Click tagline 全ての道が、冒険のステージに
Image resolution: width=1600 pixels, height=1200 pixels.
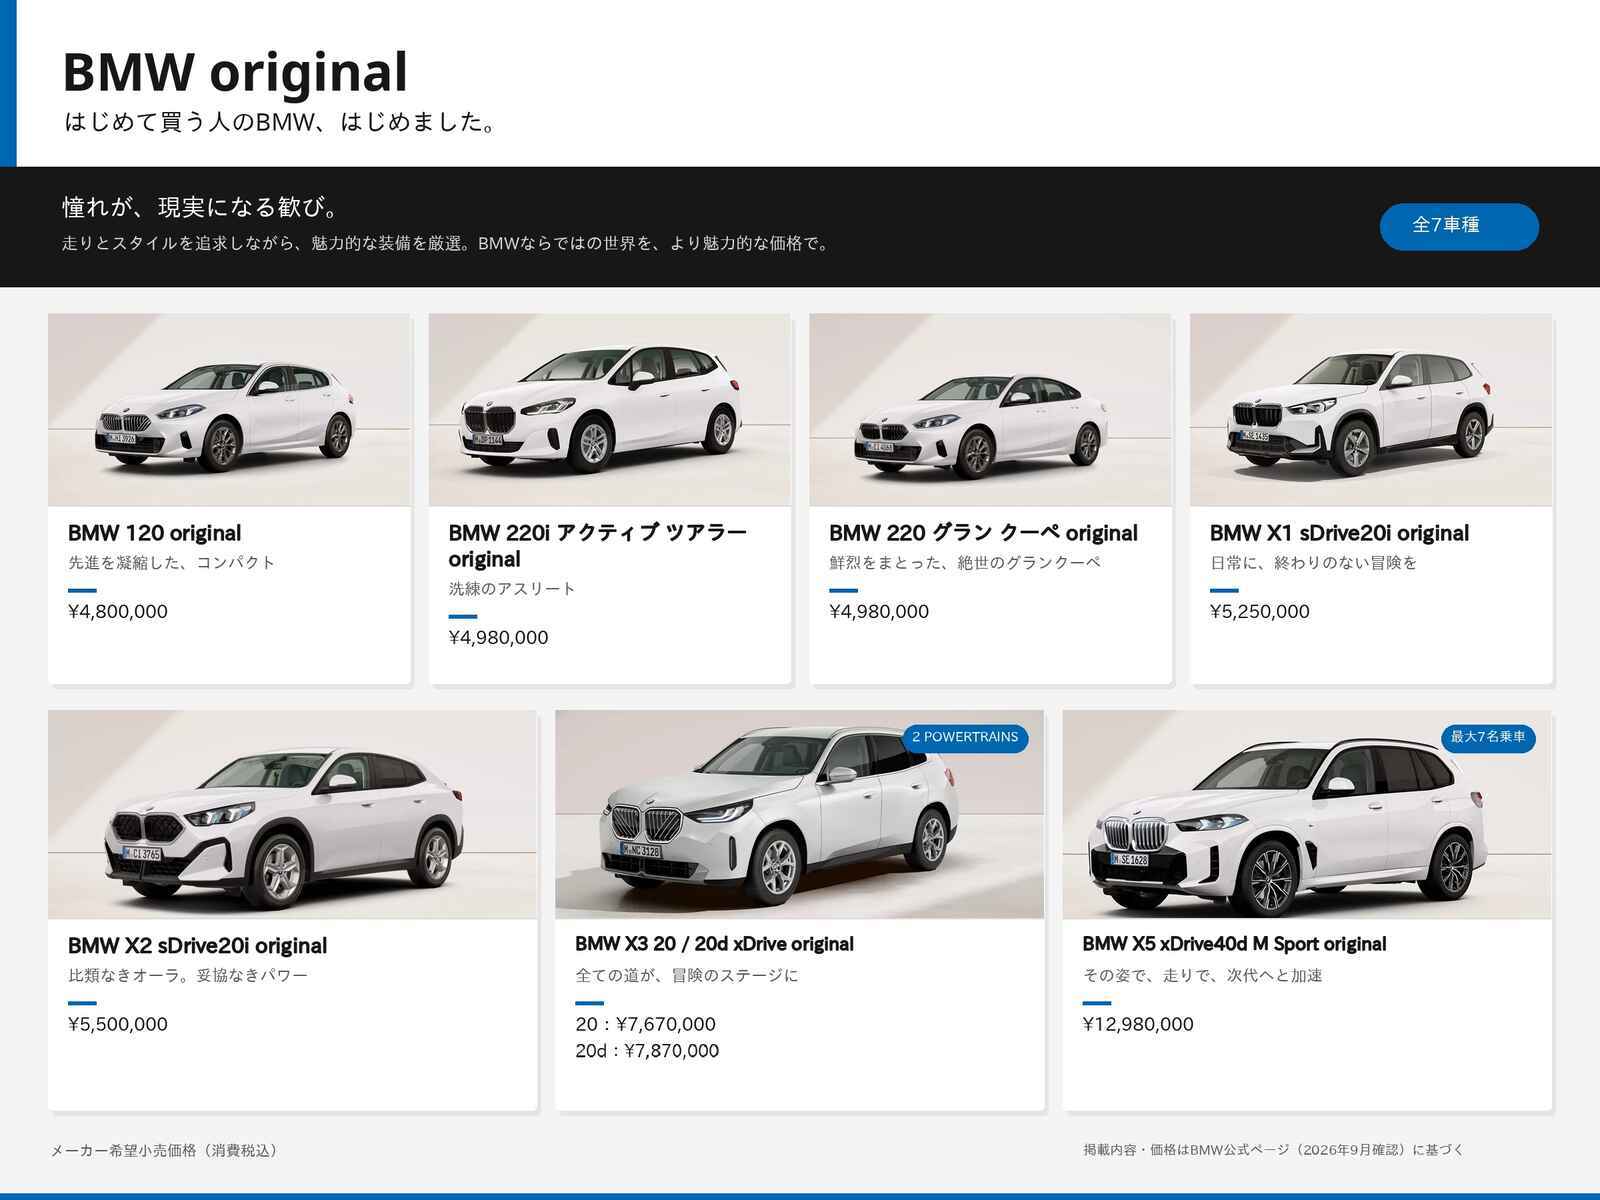687,976
